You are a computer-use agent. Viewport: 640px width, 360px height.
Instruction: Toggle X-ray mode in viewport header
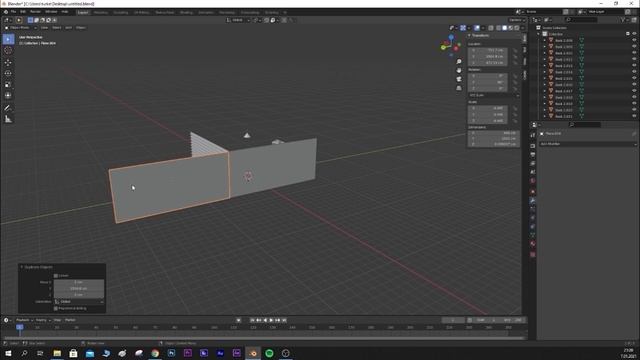tap(491, 28)
